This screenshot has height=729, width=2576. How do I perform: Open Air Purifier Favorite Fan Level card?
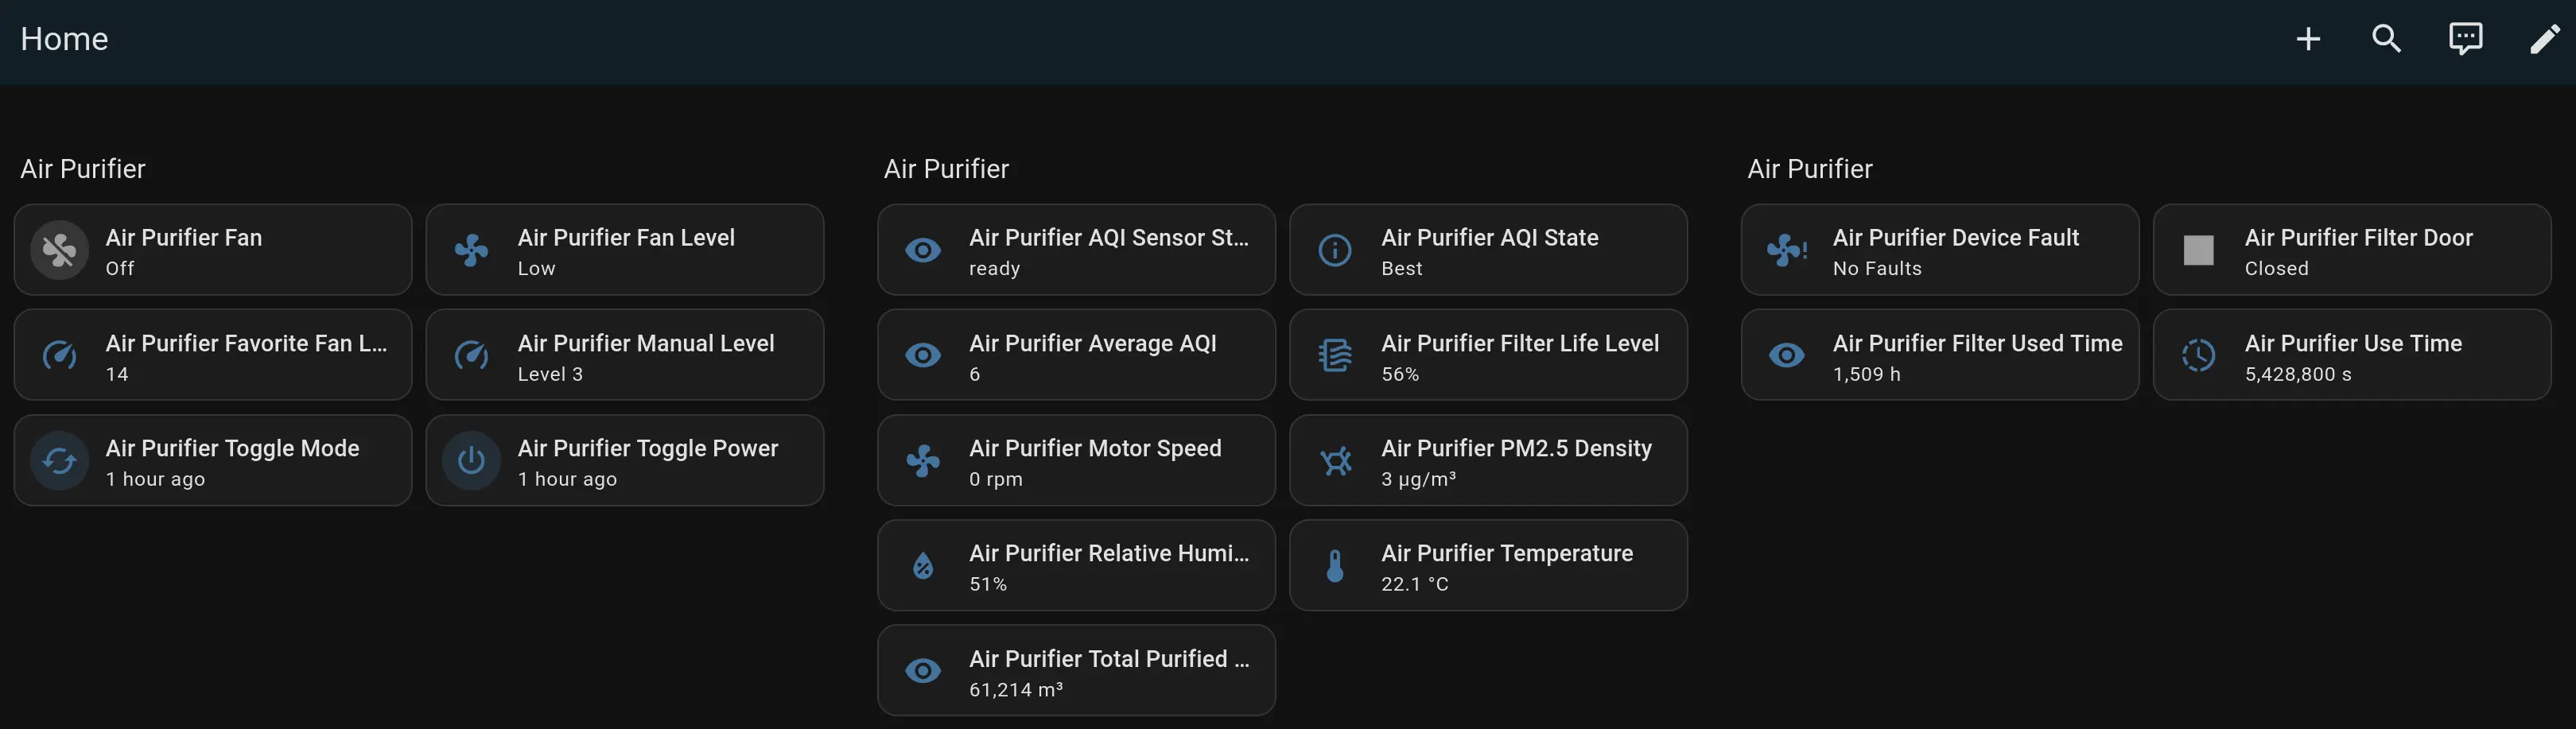pyautogui.click(x=213, y=355)
